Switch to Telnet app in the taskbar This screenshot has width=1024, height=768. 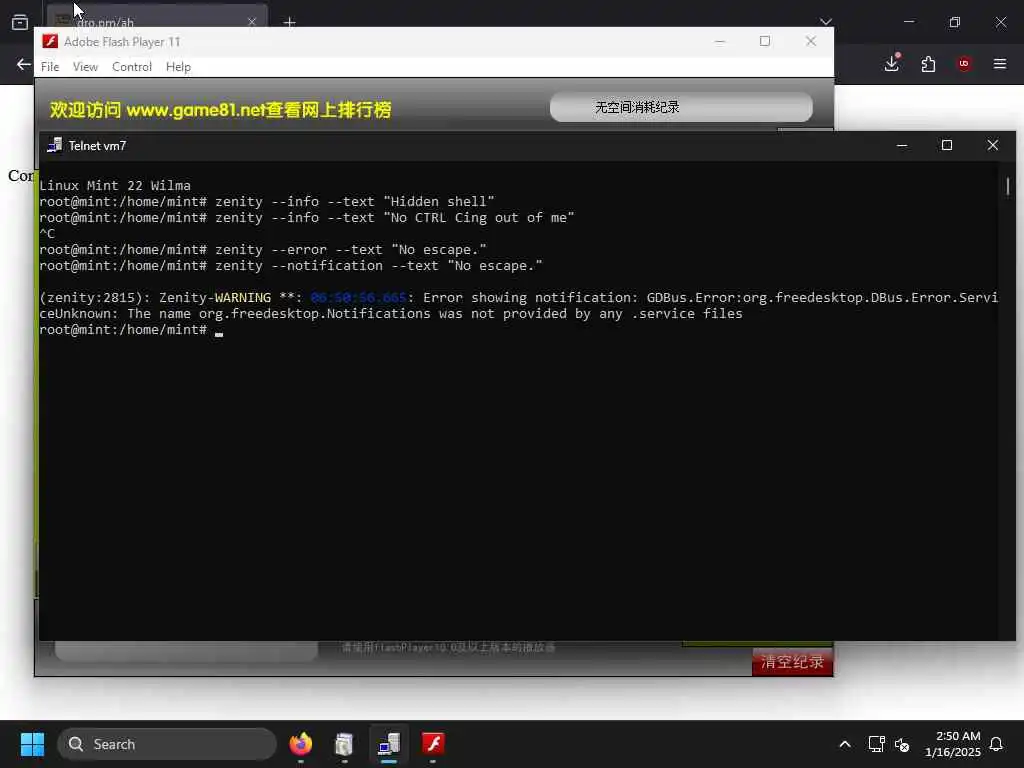point(389,744)
